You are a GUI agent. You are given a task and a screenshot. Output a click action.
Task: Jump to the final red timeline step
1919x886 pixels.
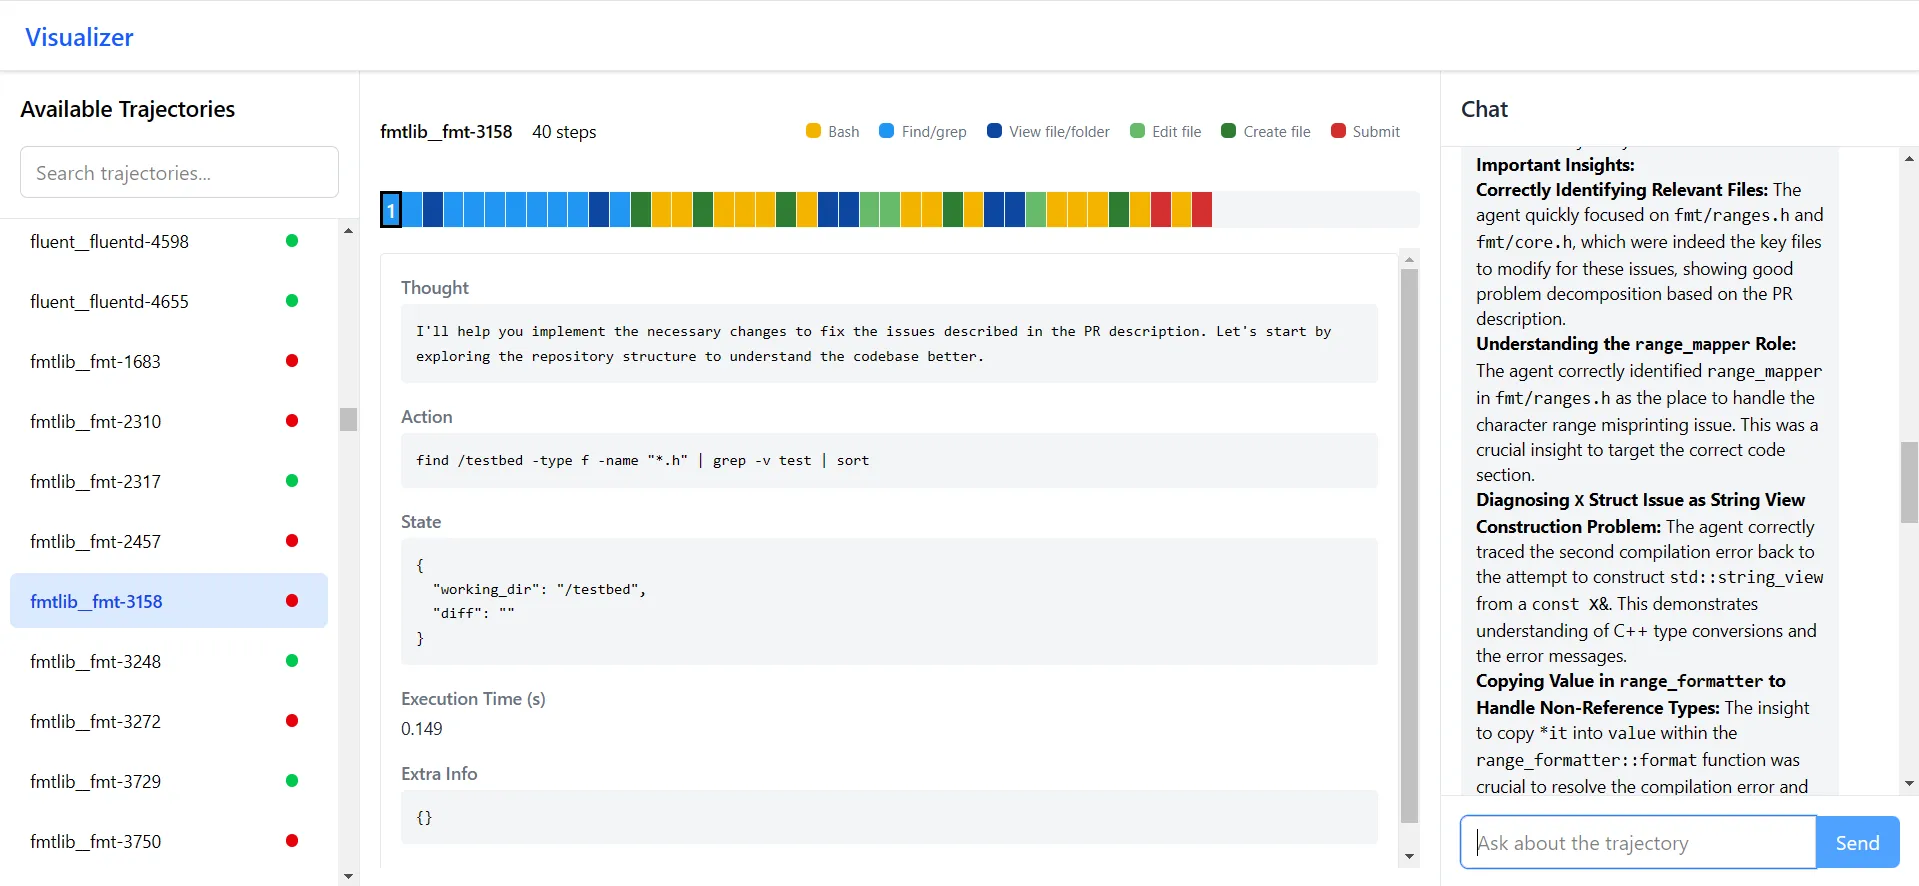click(1202, 210)
